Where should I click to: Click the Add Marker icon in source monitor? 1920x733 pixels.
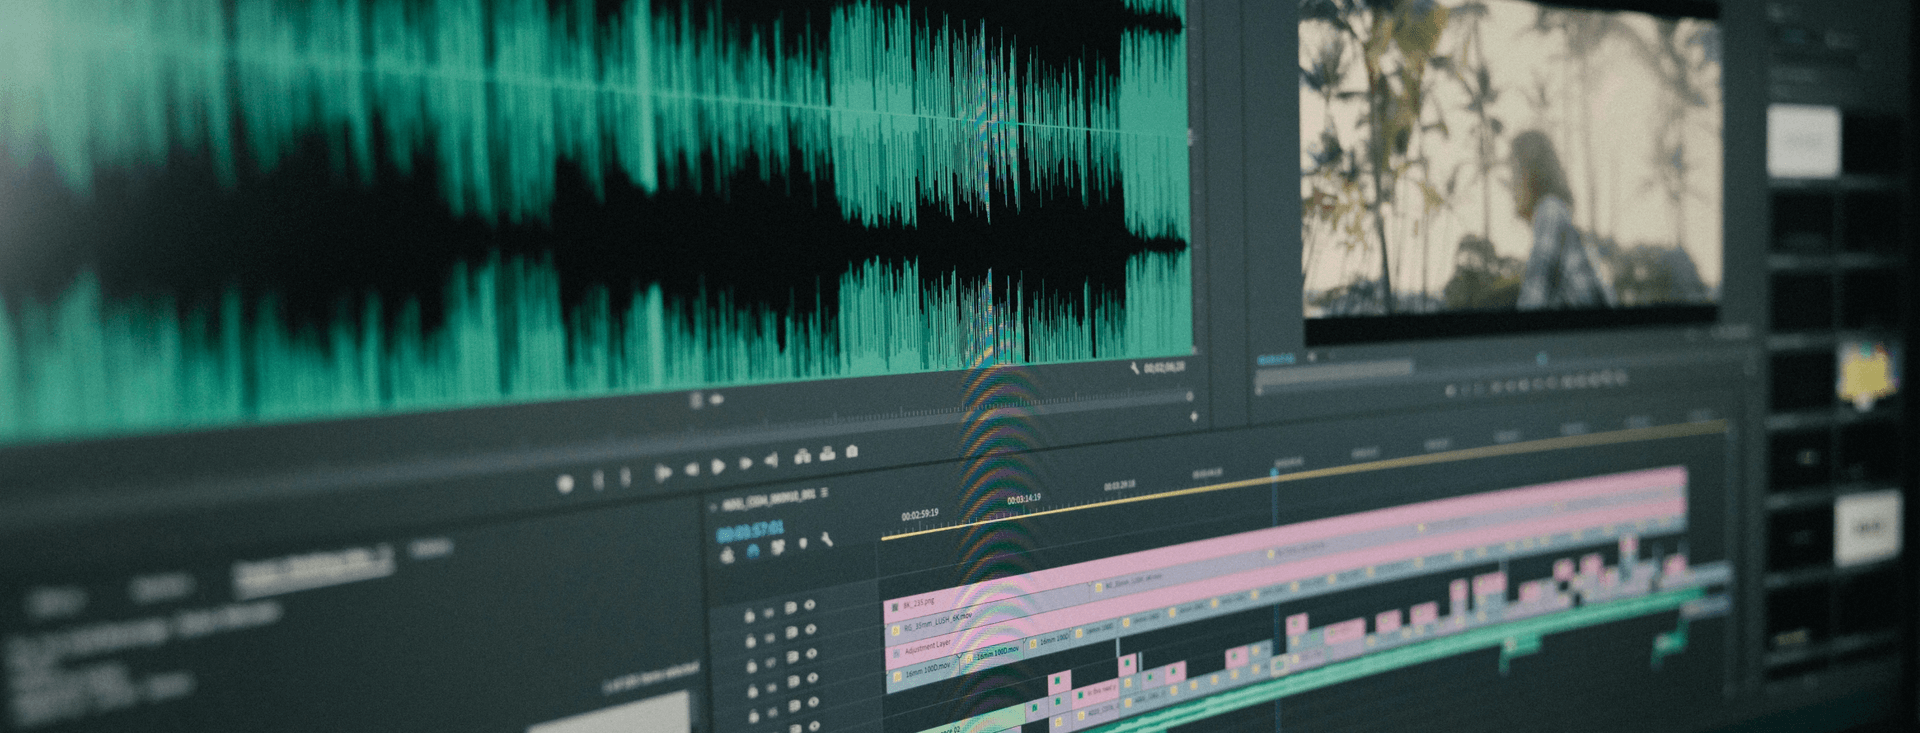pyautogui.click(x=565, y=484)
